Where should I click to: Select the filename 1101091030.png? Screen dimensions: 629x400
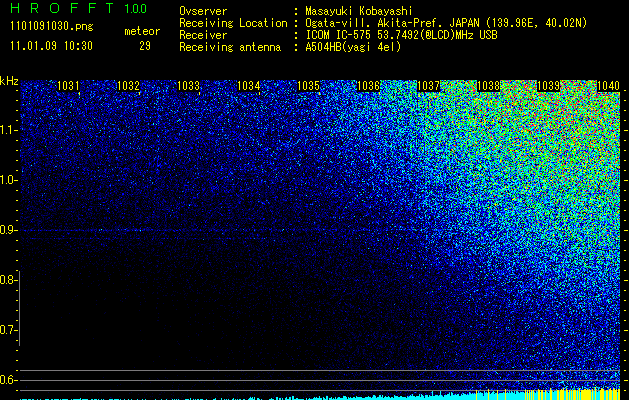pos(52,27)
